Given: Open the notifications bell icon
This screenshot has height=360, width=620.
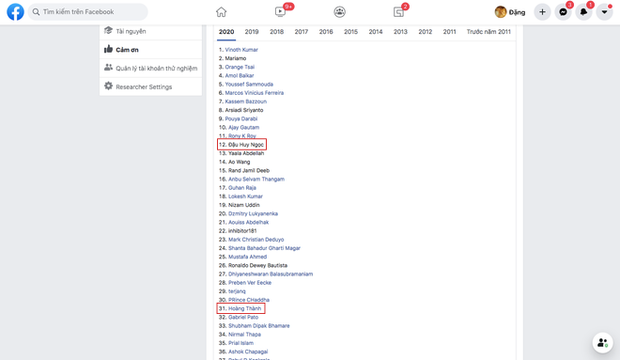Looking at the screenshot, I should tap(584, 12).
